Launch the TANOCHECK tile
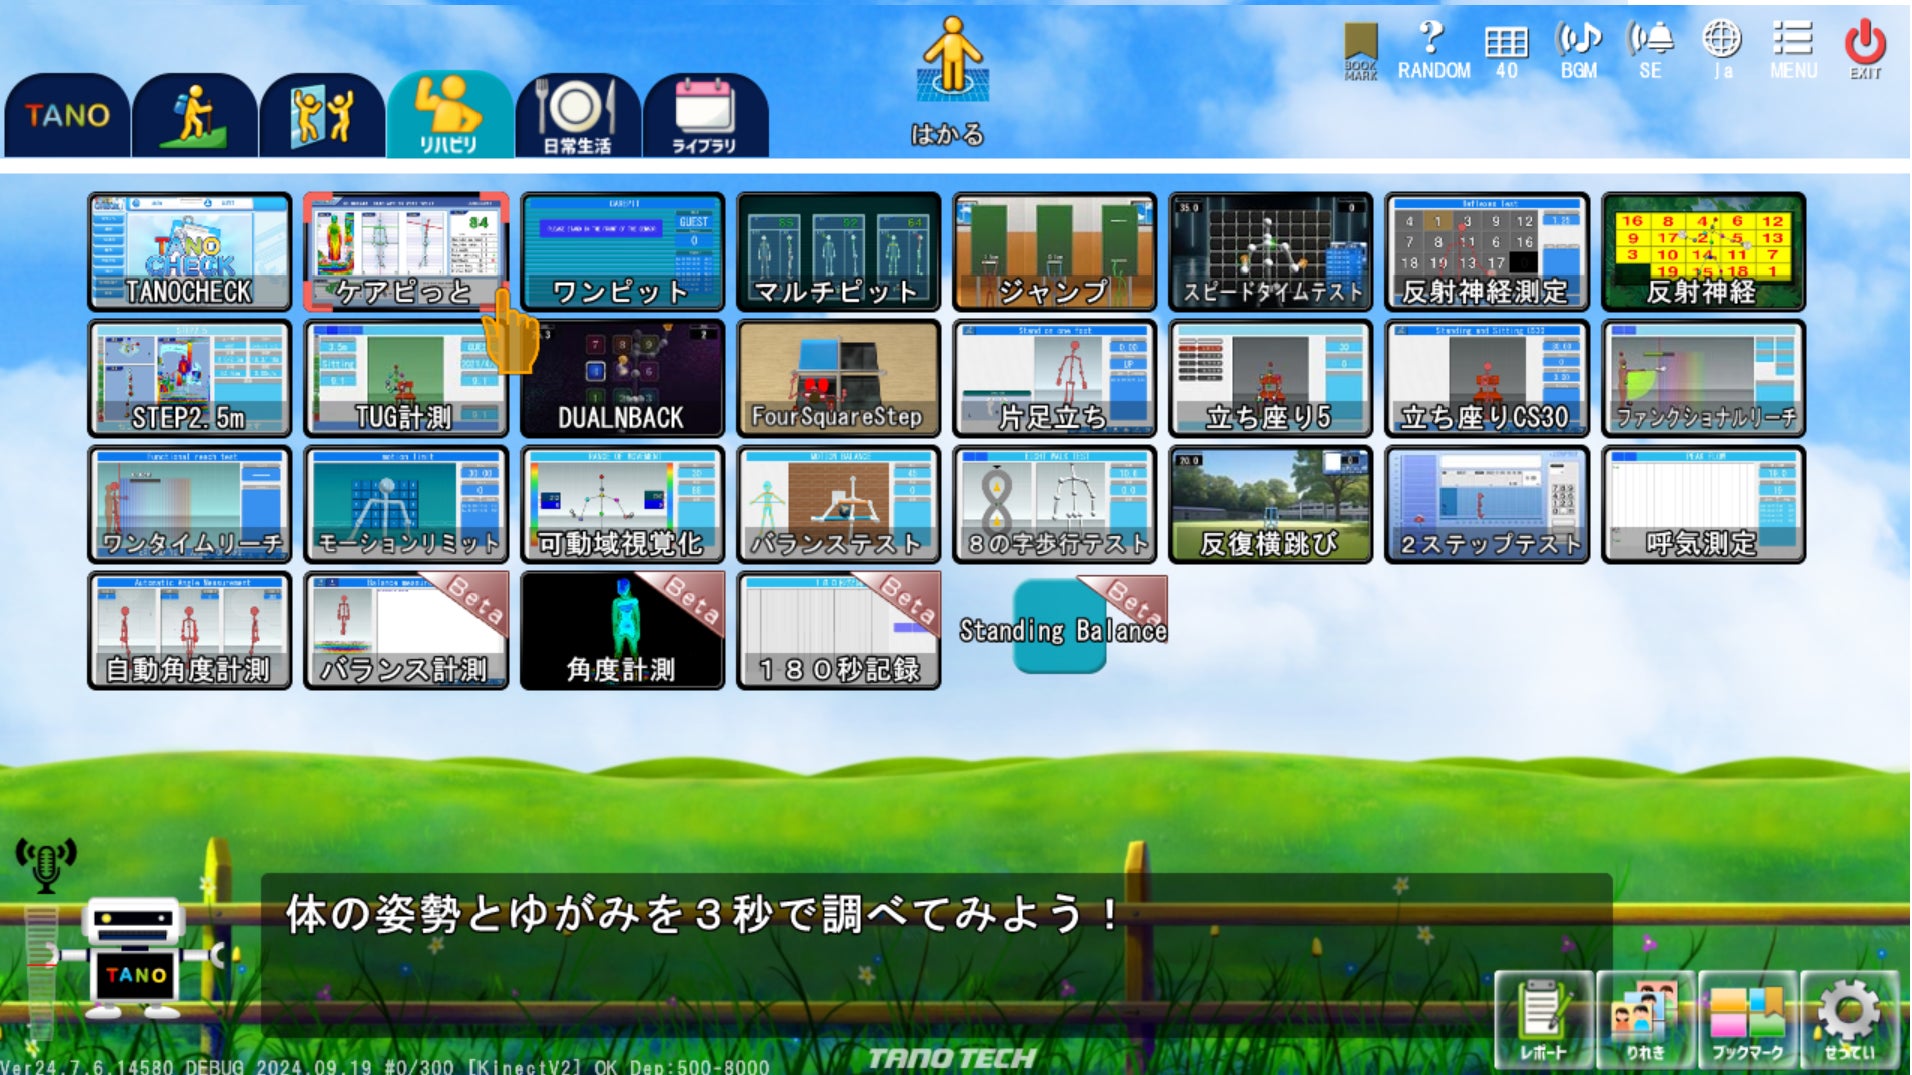This screenshot has height=1075, width=1912. pos(190,252)
